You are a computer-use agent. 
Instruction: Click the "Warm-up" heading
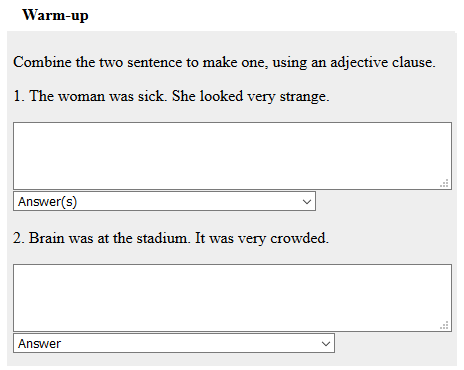tap(55, 15)
